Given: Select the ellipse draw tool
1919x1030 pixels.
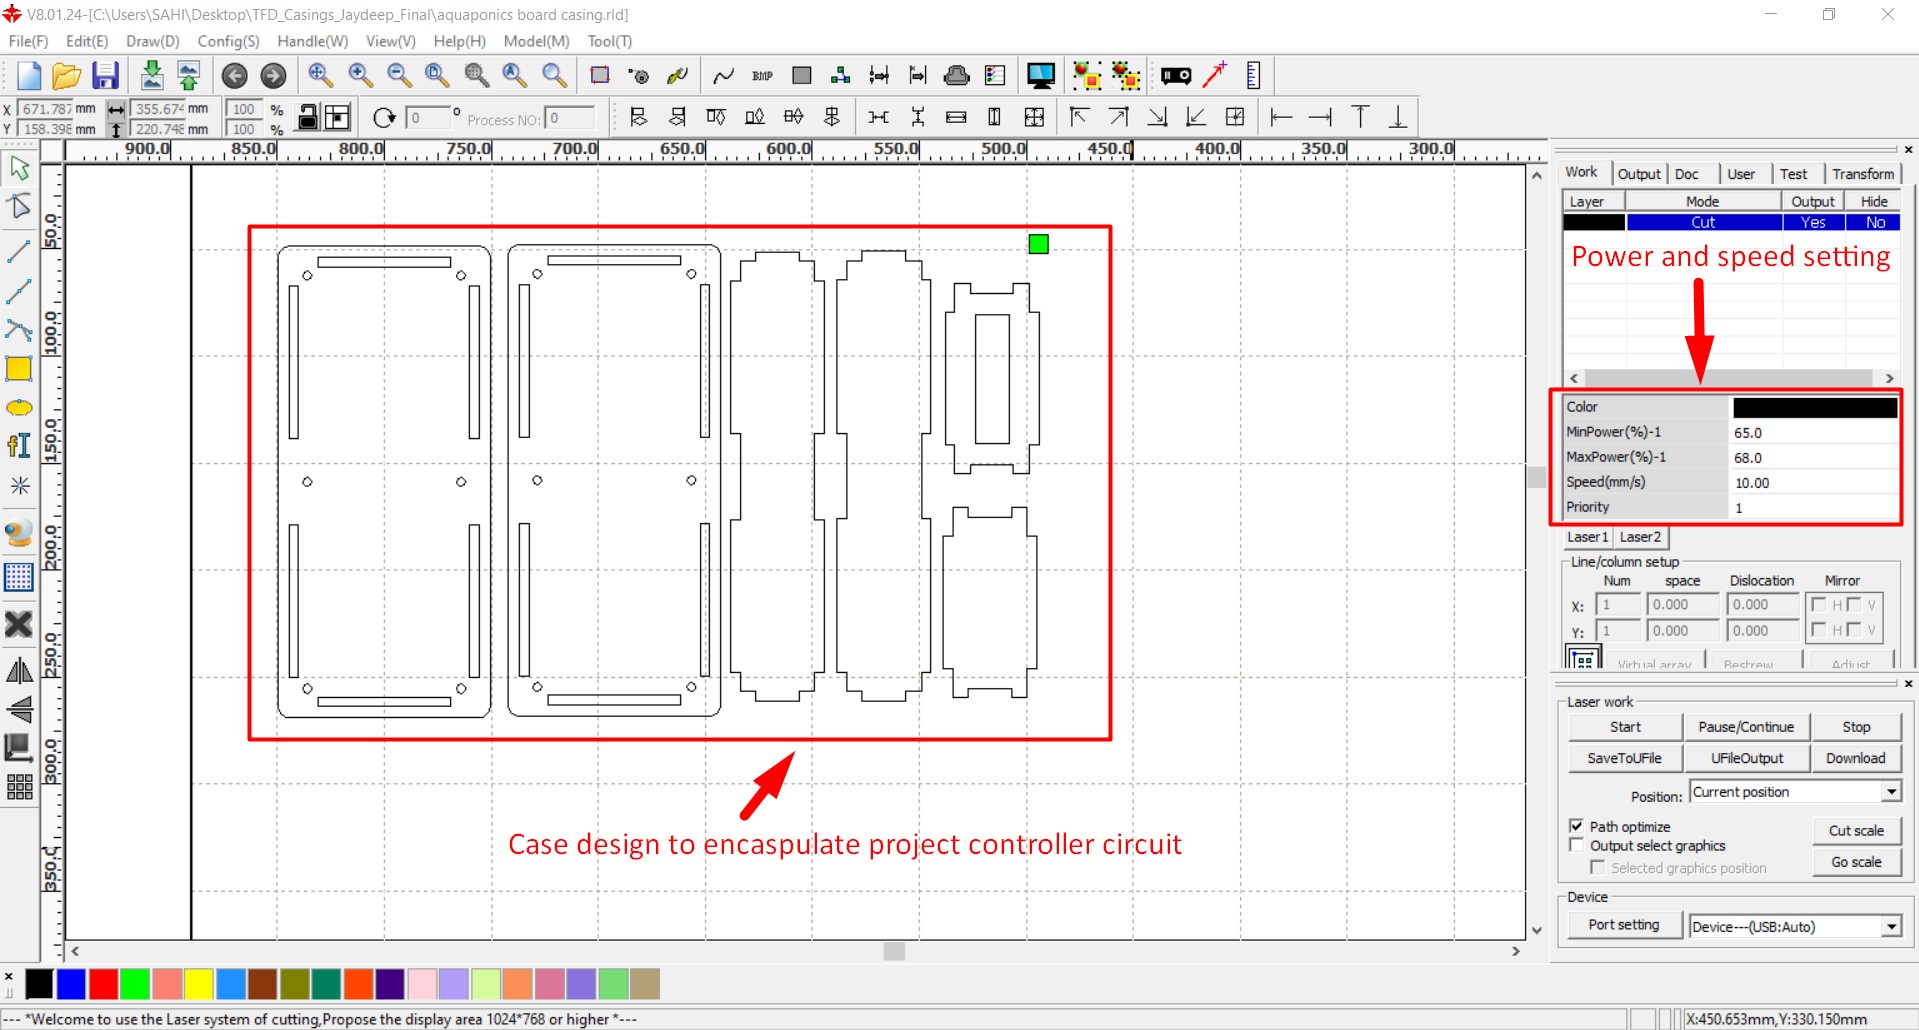Looking at the screenshot, I should pos(19,408).
